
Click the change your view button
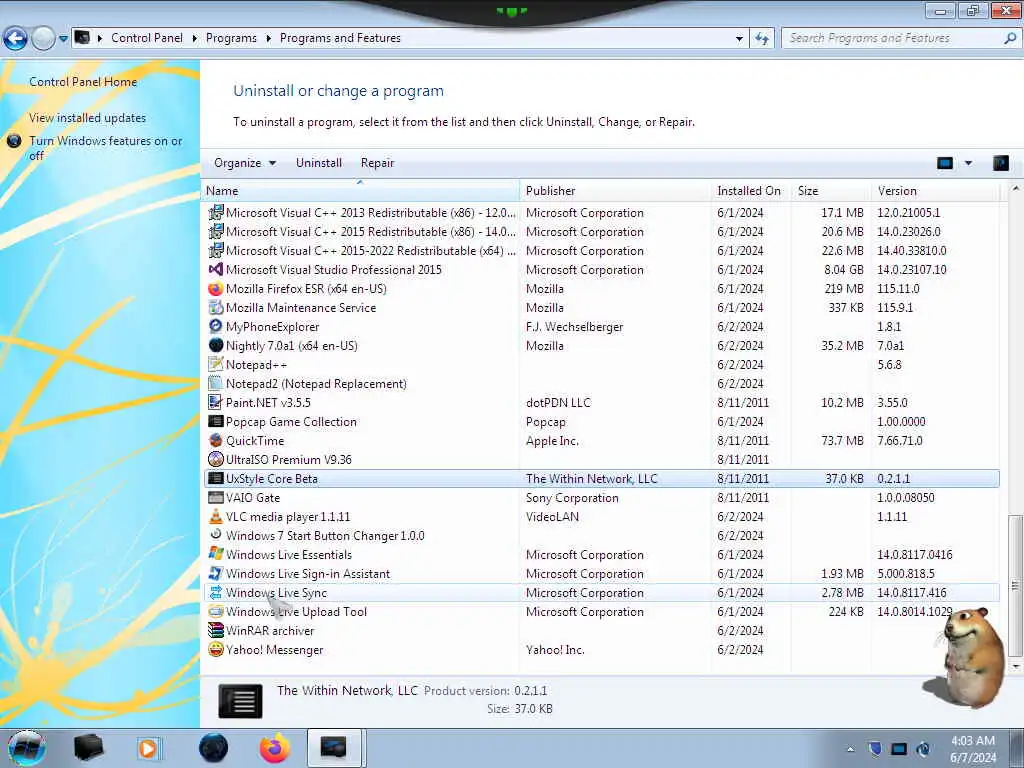pyautogui.click(x=945, y=163)
